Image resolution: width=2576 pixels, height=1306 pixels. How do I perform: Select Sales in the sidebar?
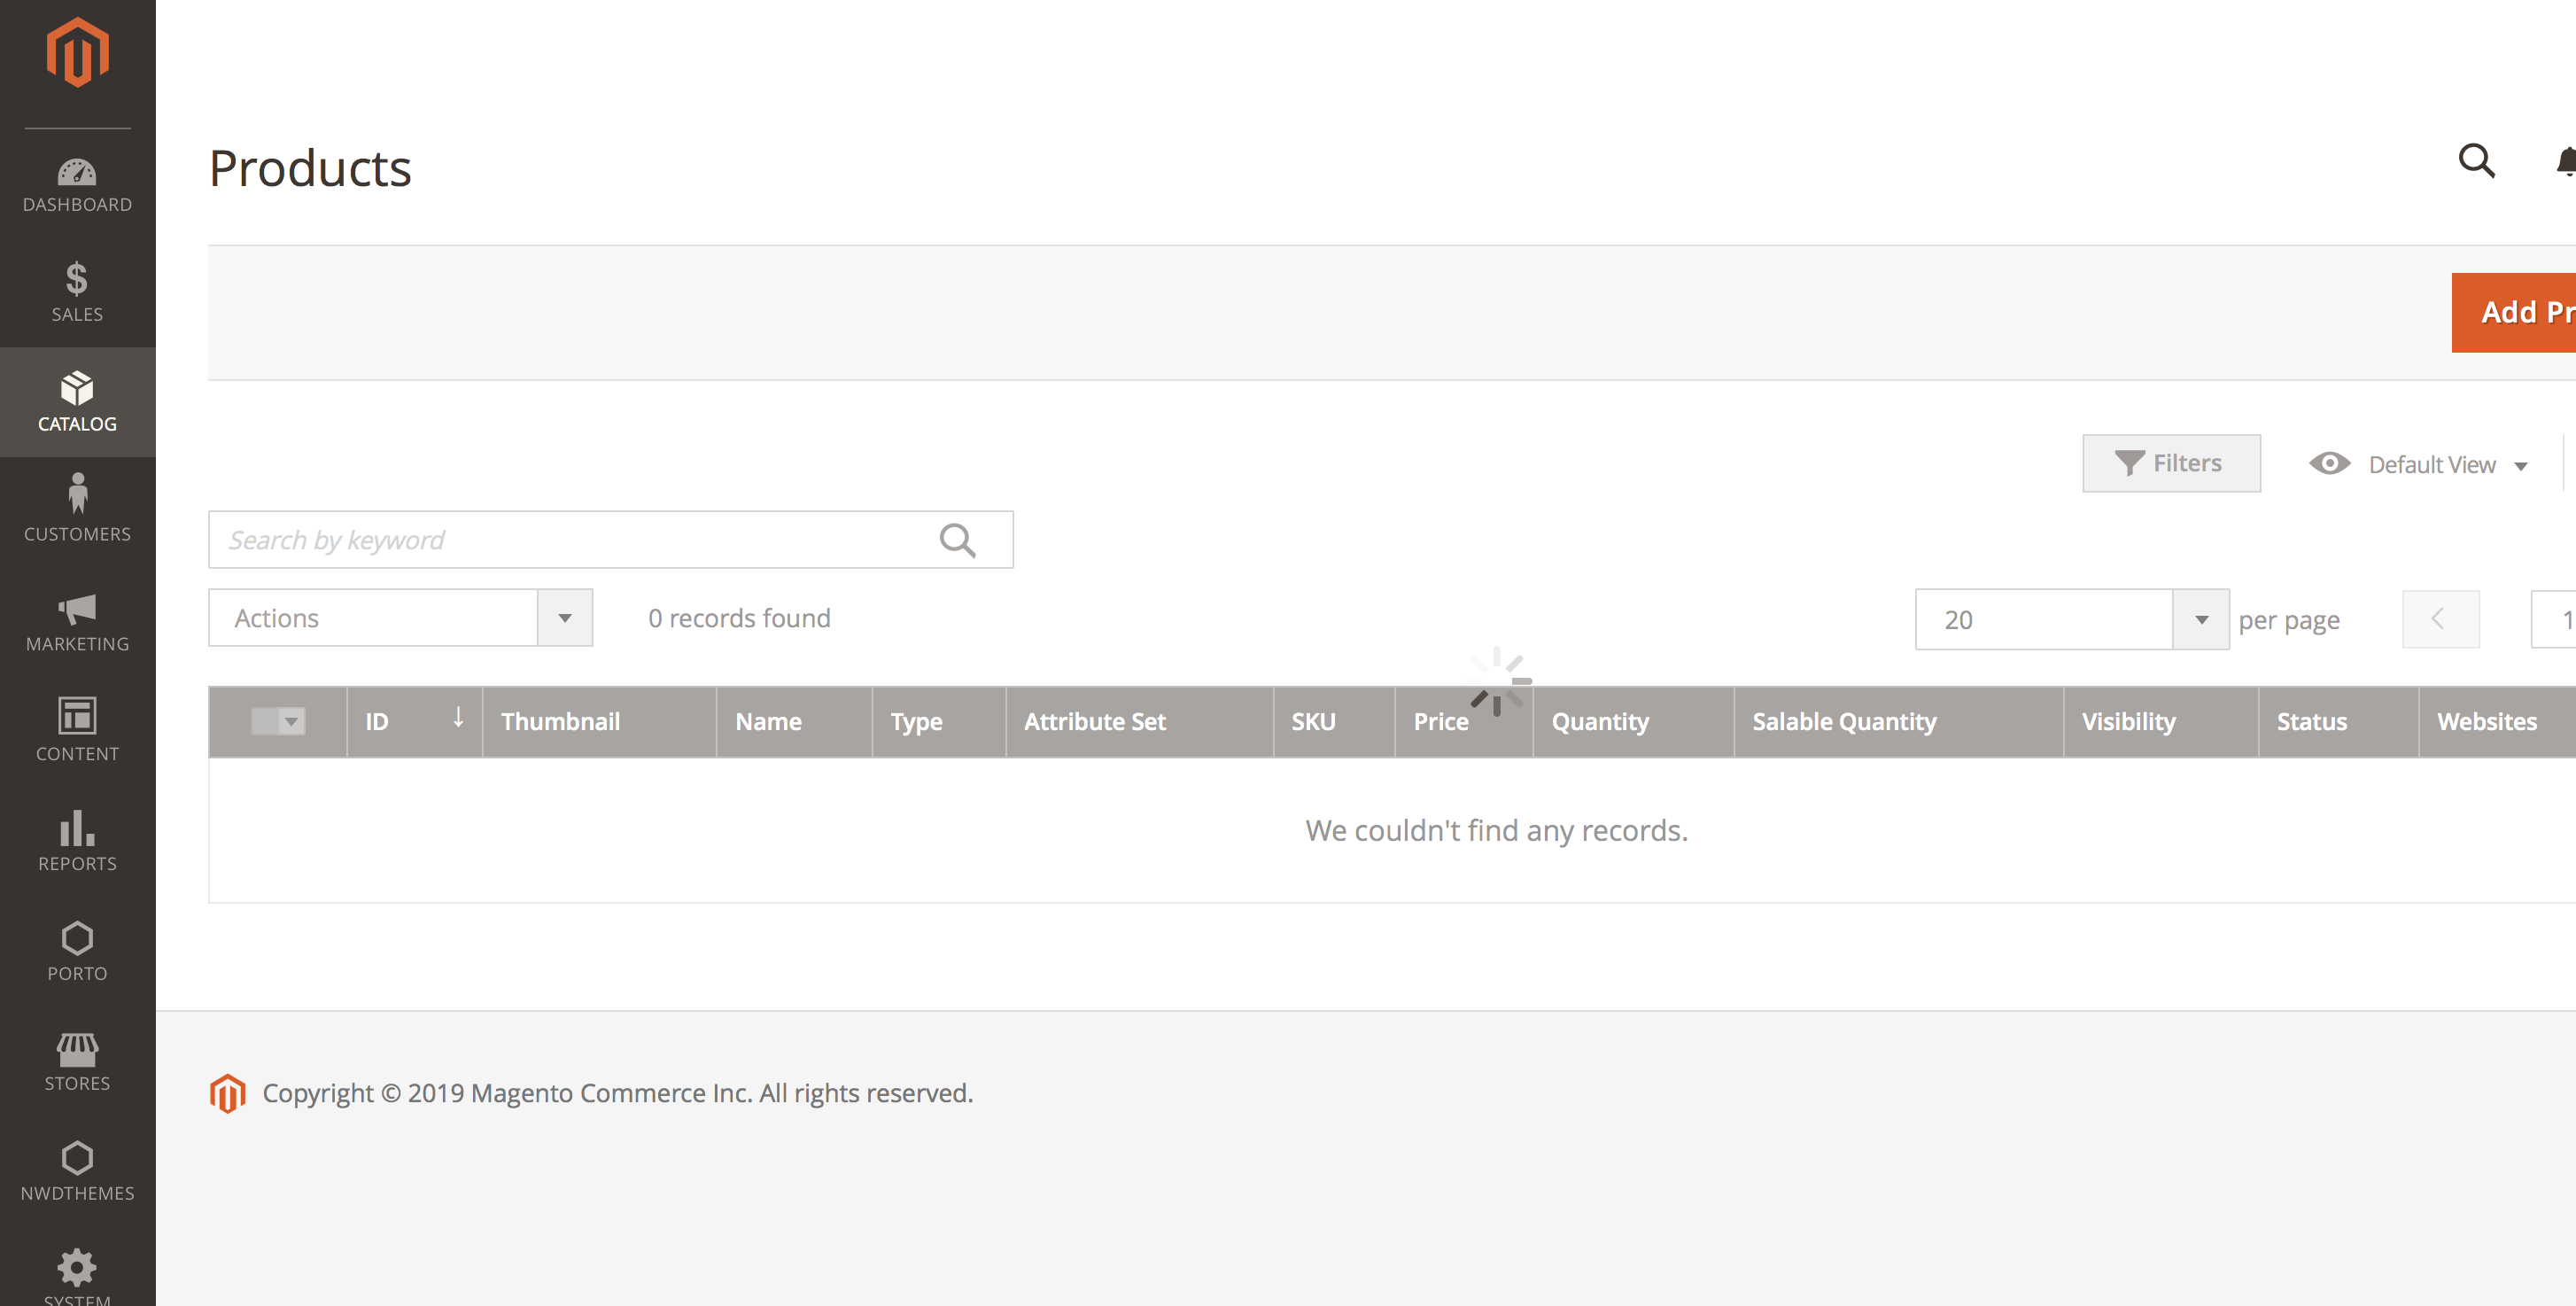pyautogui.click(x=77, y=292)
